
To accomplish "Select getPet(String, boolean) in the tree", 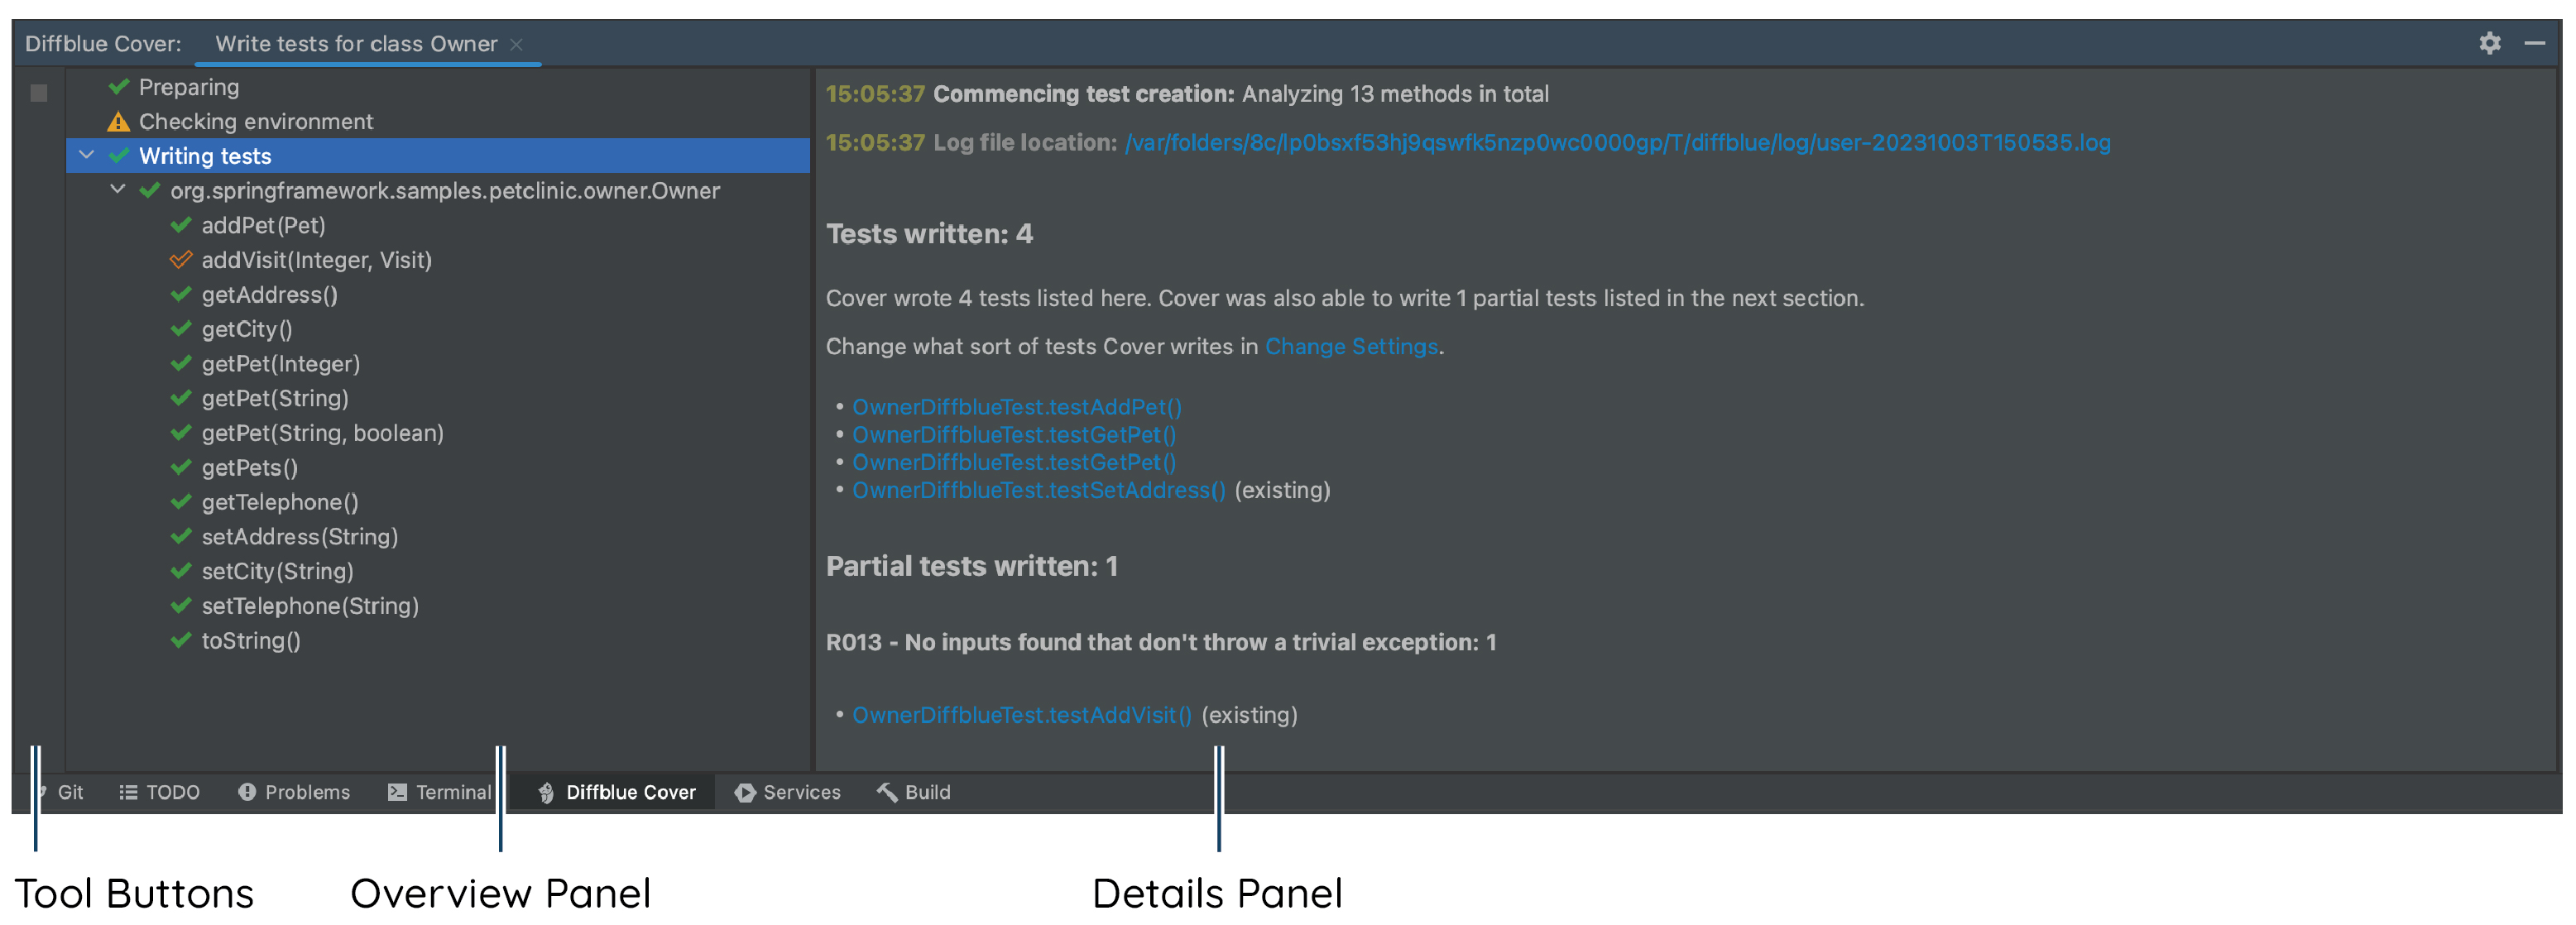I will (x=322, y=433).
